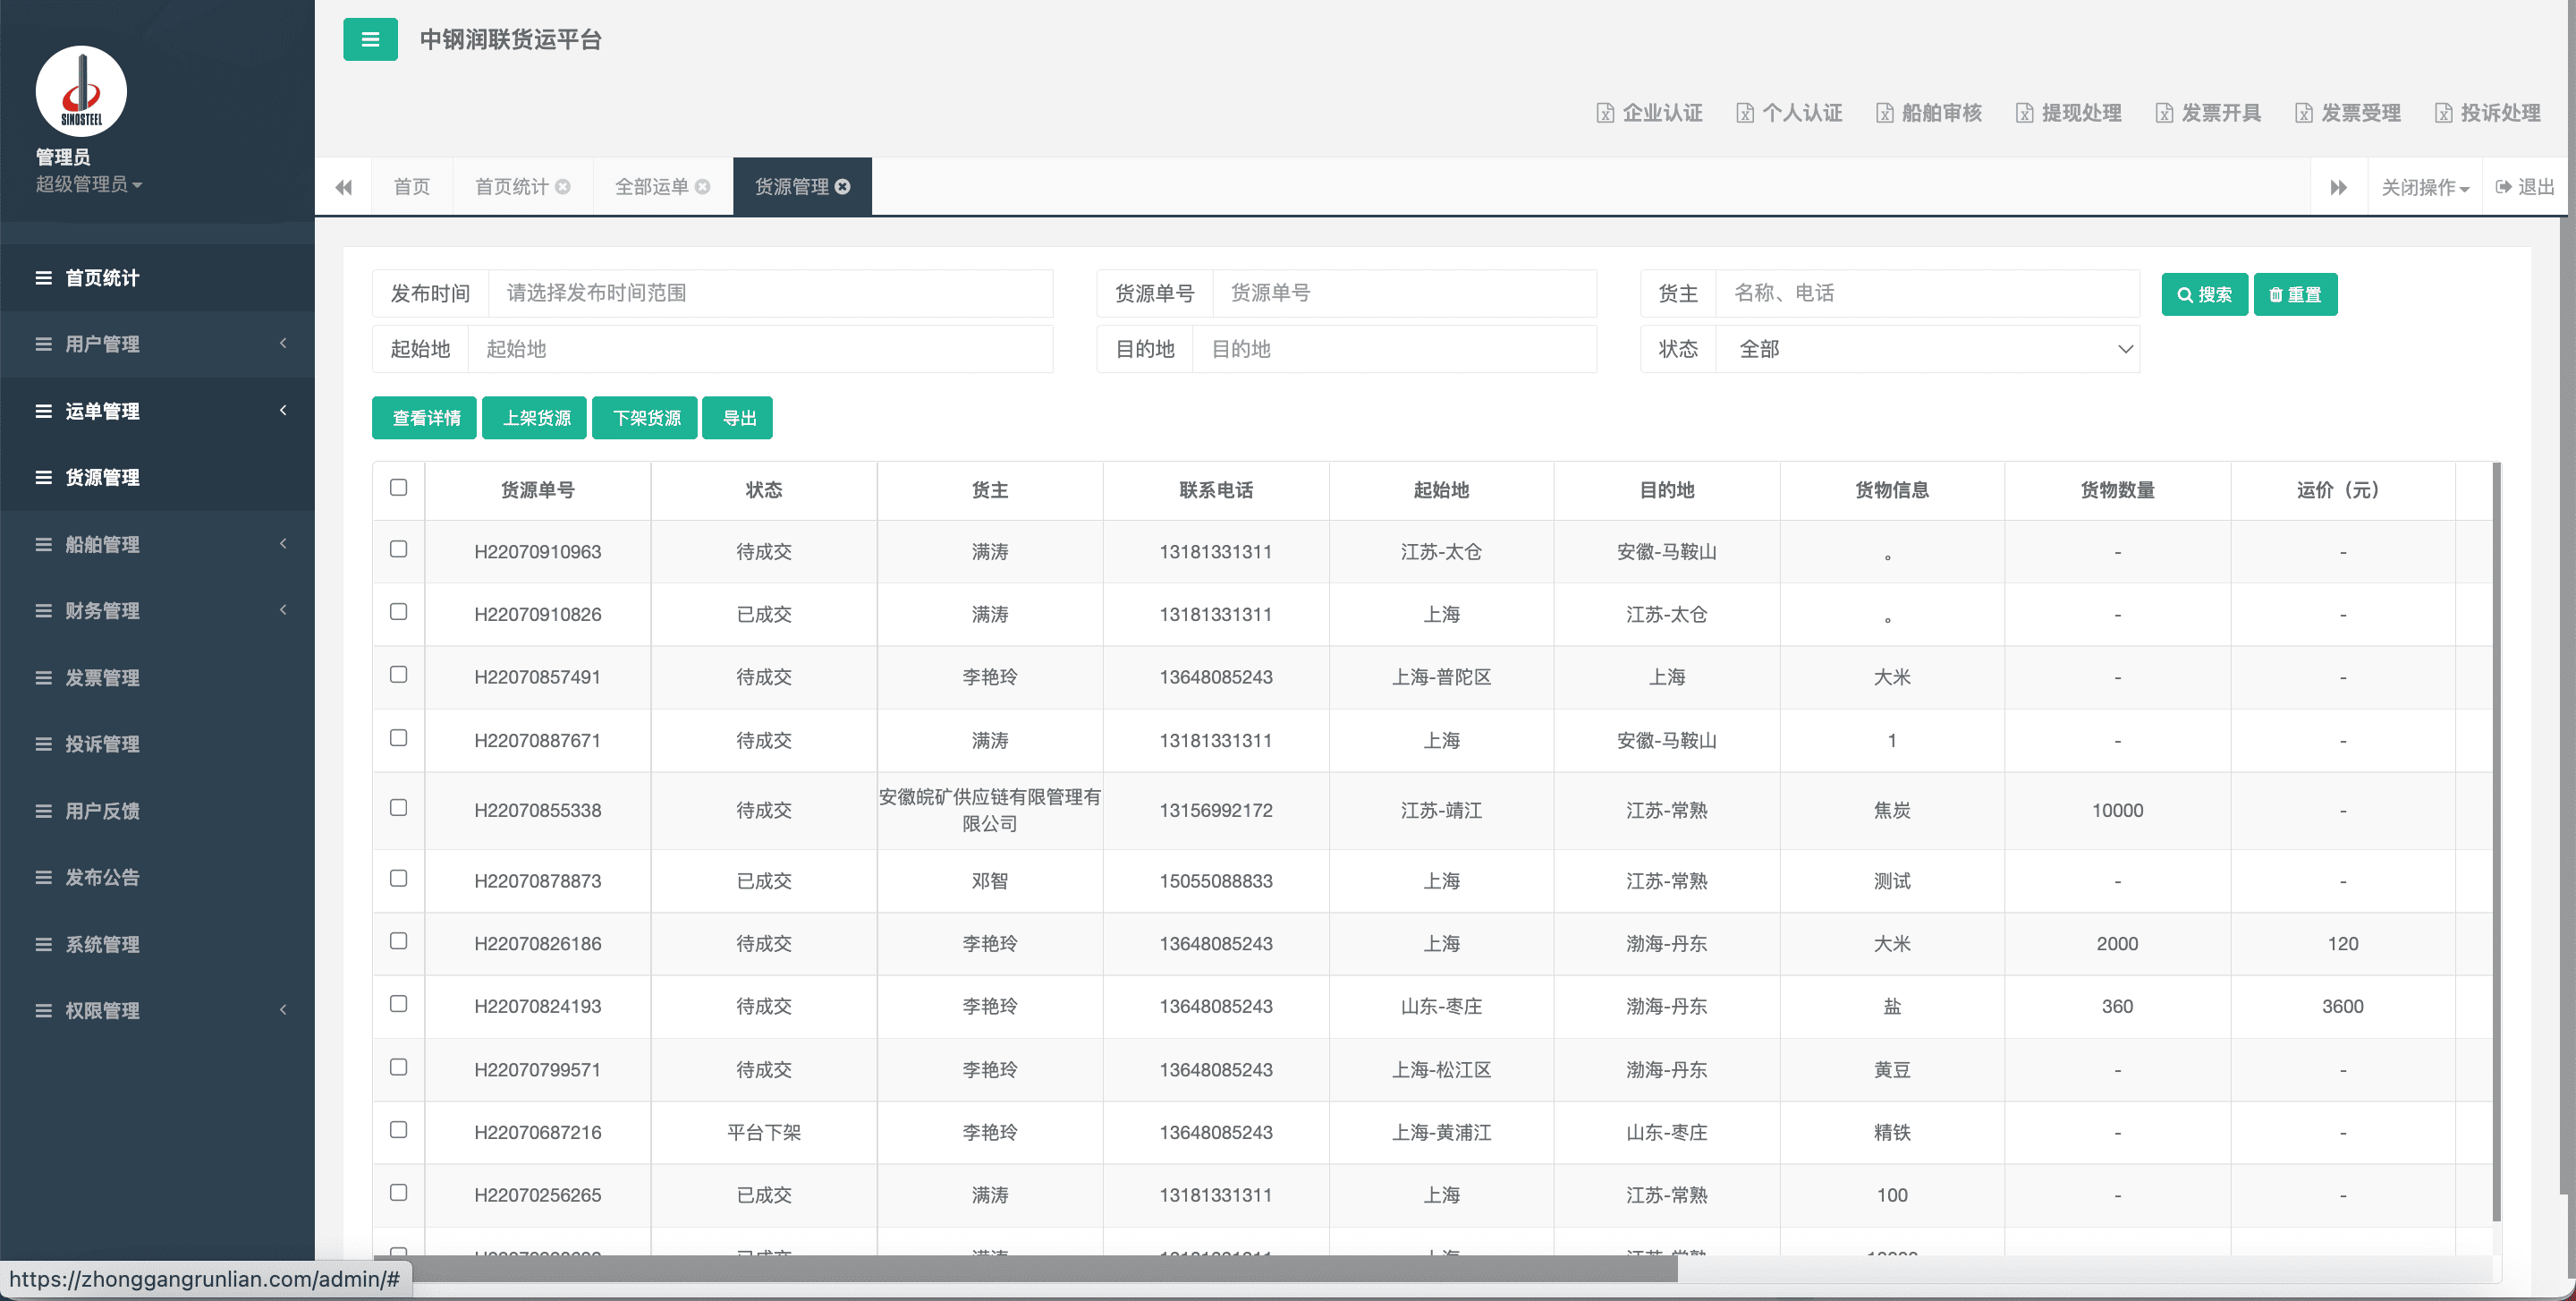Select checkbox for order H22070826186
The width and height of the screenshot is (2576, 1301).
398,941
